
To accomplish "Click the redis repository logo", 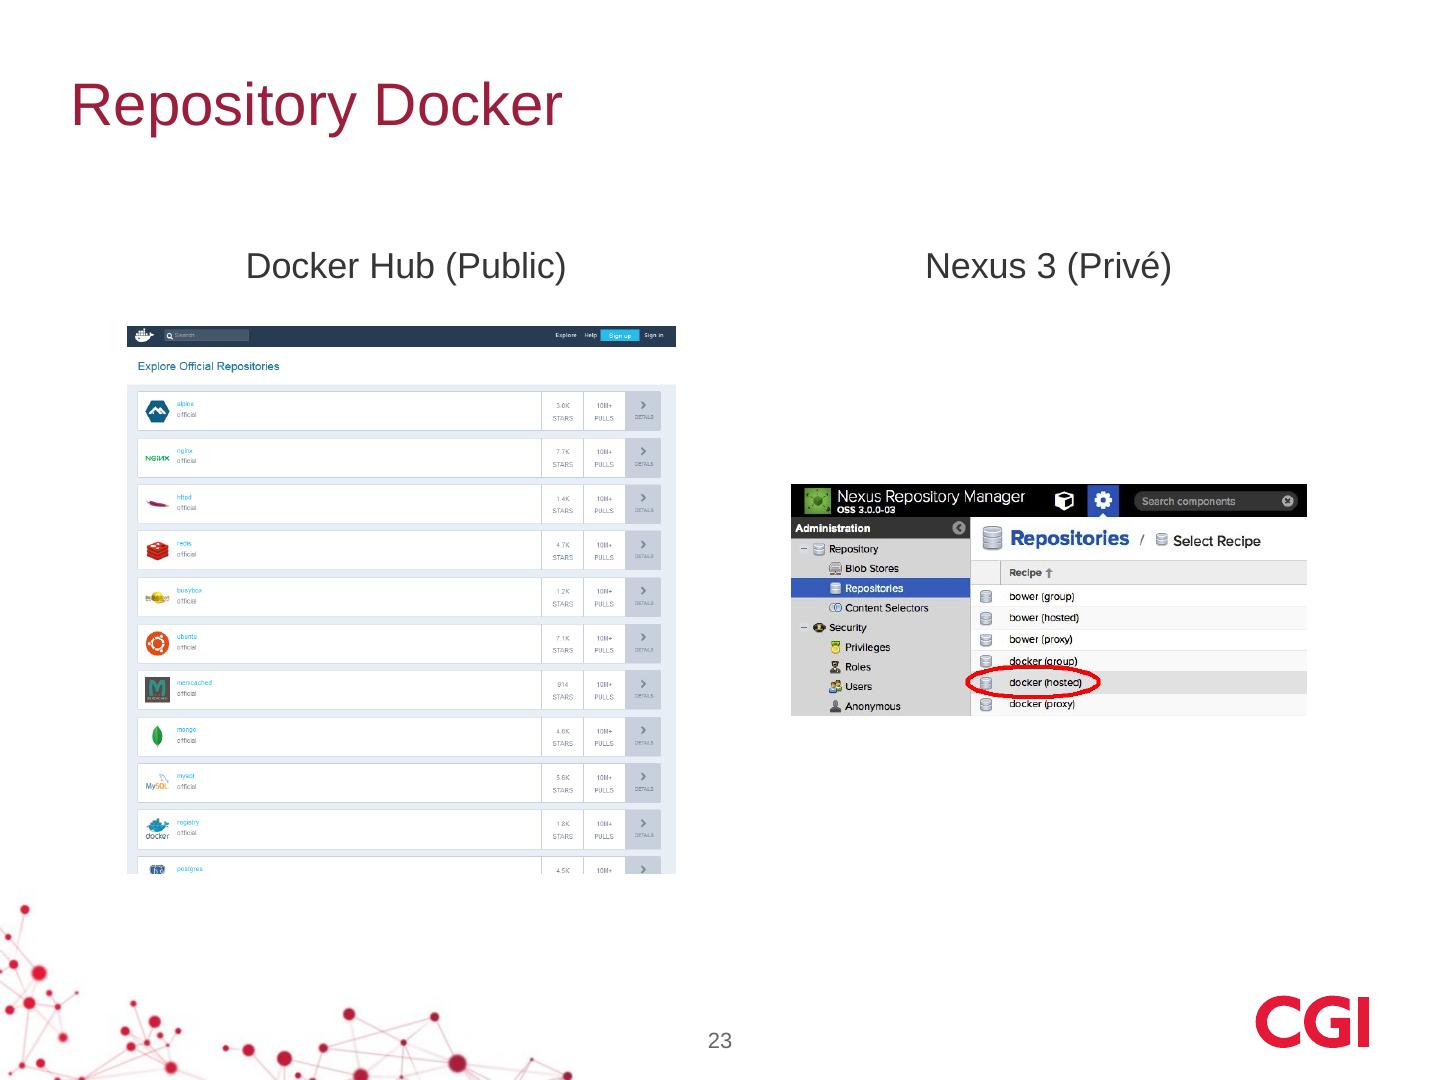I will (157, 550).
